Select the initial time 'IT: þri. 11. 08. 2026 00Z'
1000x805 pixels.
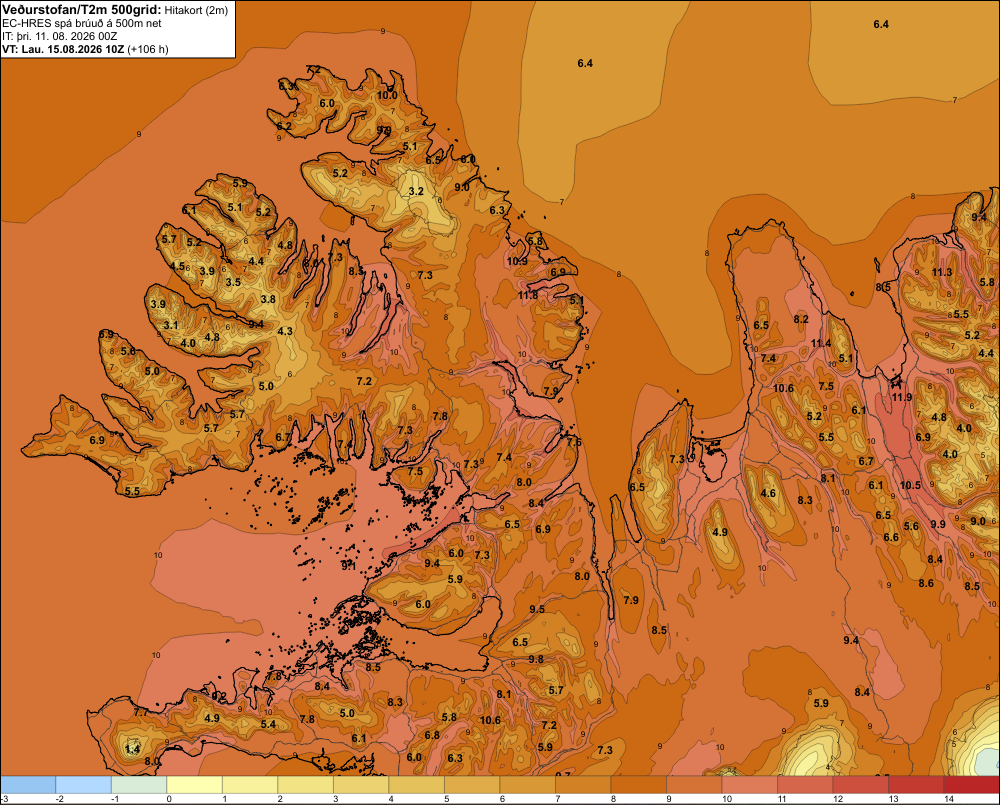click(x=59, y=36)
